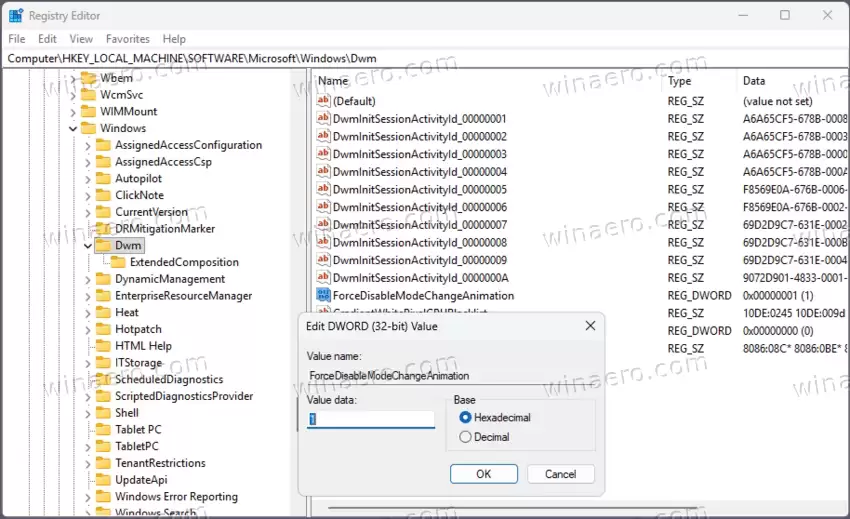
Task: Click the WIMMount folder icon
Action: [88, 112]
